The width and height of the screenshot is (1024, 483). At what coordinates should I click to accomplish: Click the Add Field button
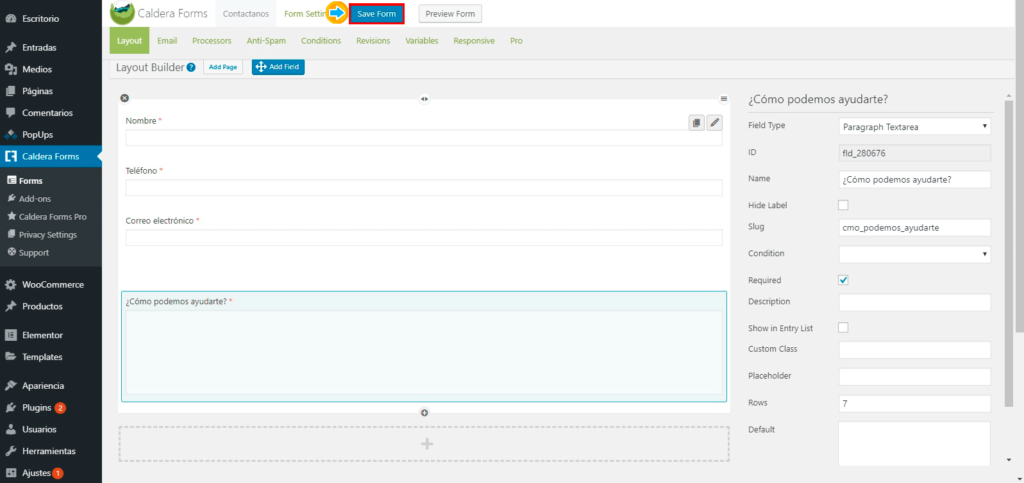[x=278, y=67]
